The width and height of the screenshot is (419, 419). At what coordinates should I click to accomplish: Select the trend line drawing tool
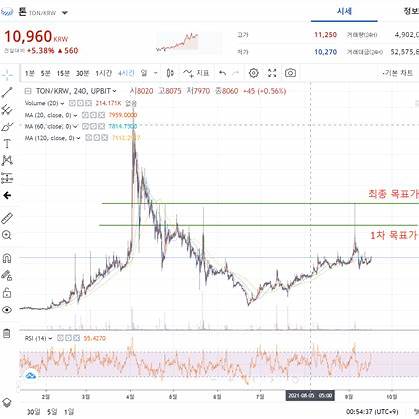7,92
